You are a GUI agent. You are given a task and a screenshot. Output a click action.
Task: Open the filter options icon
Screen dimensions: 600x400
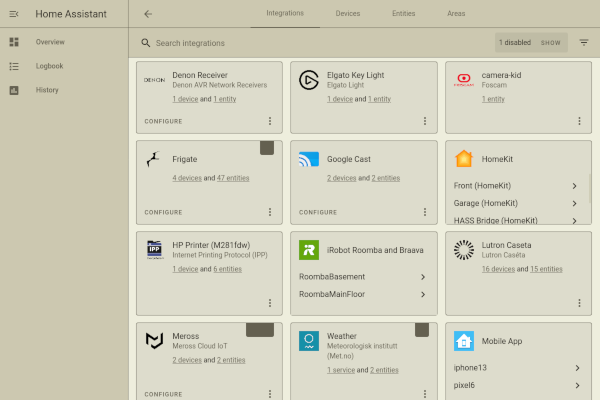(584, 42)
